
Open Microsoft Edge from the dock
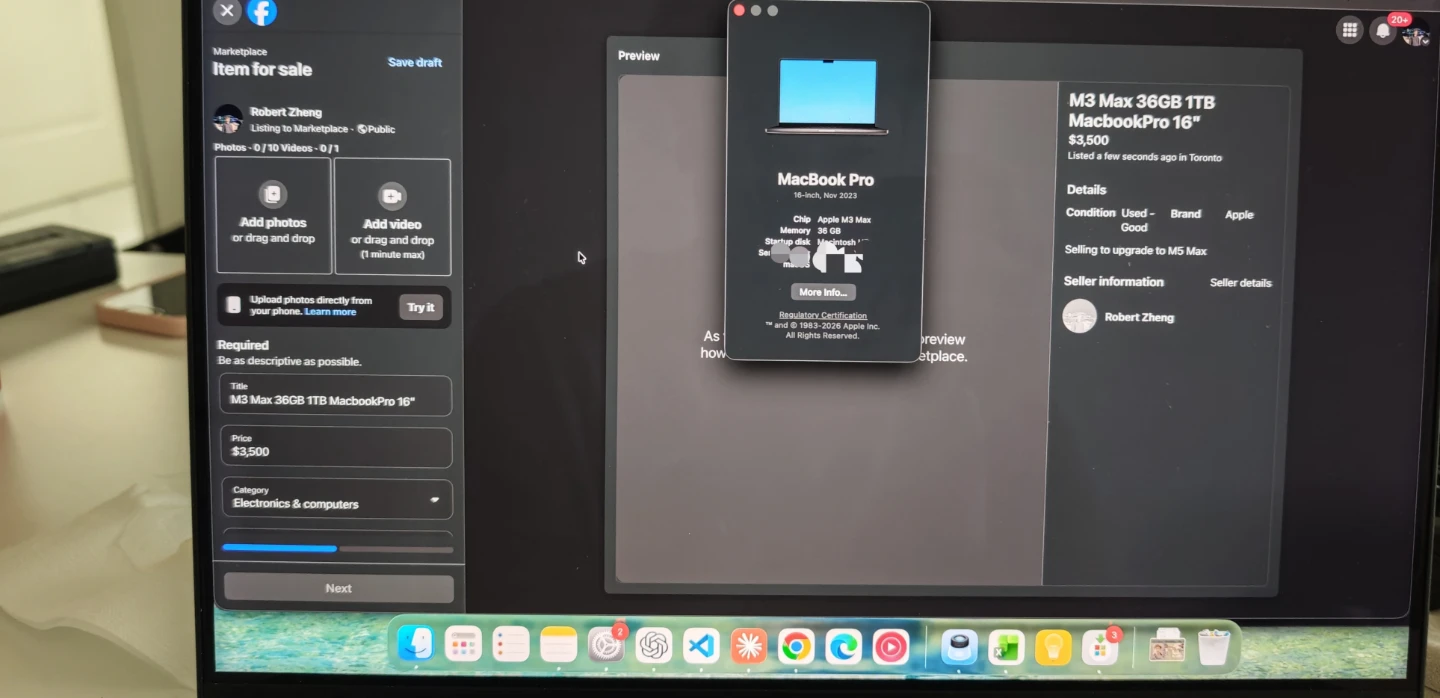[x=844, y=647]
